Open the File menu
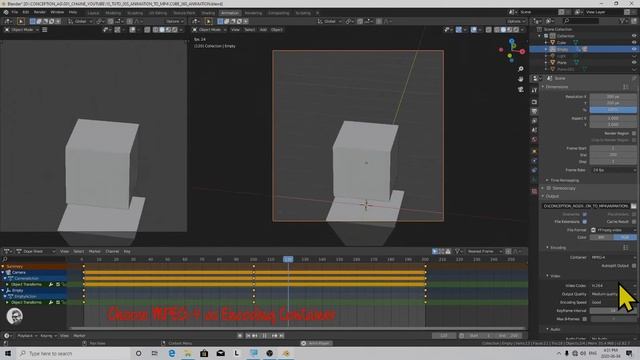Viewport: 640px width, 360px height. point(15,12)
